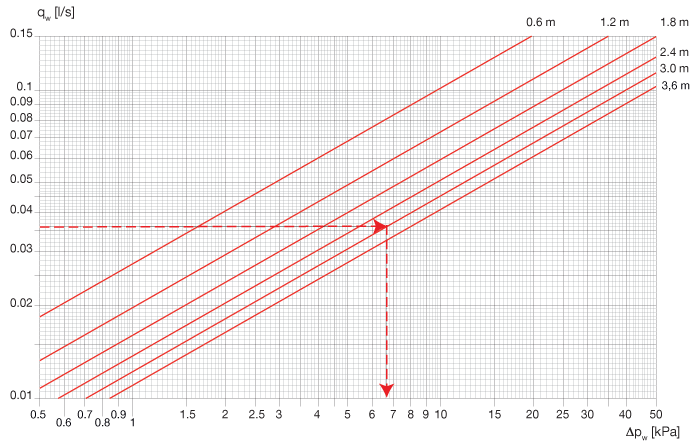
Task: Click the 40 x-axis tick label
Action: pyautogui.click(x=625, y=415)
